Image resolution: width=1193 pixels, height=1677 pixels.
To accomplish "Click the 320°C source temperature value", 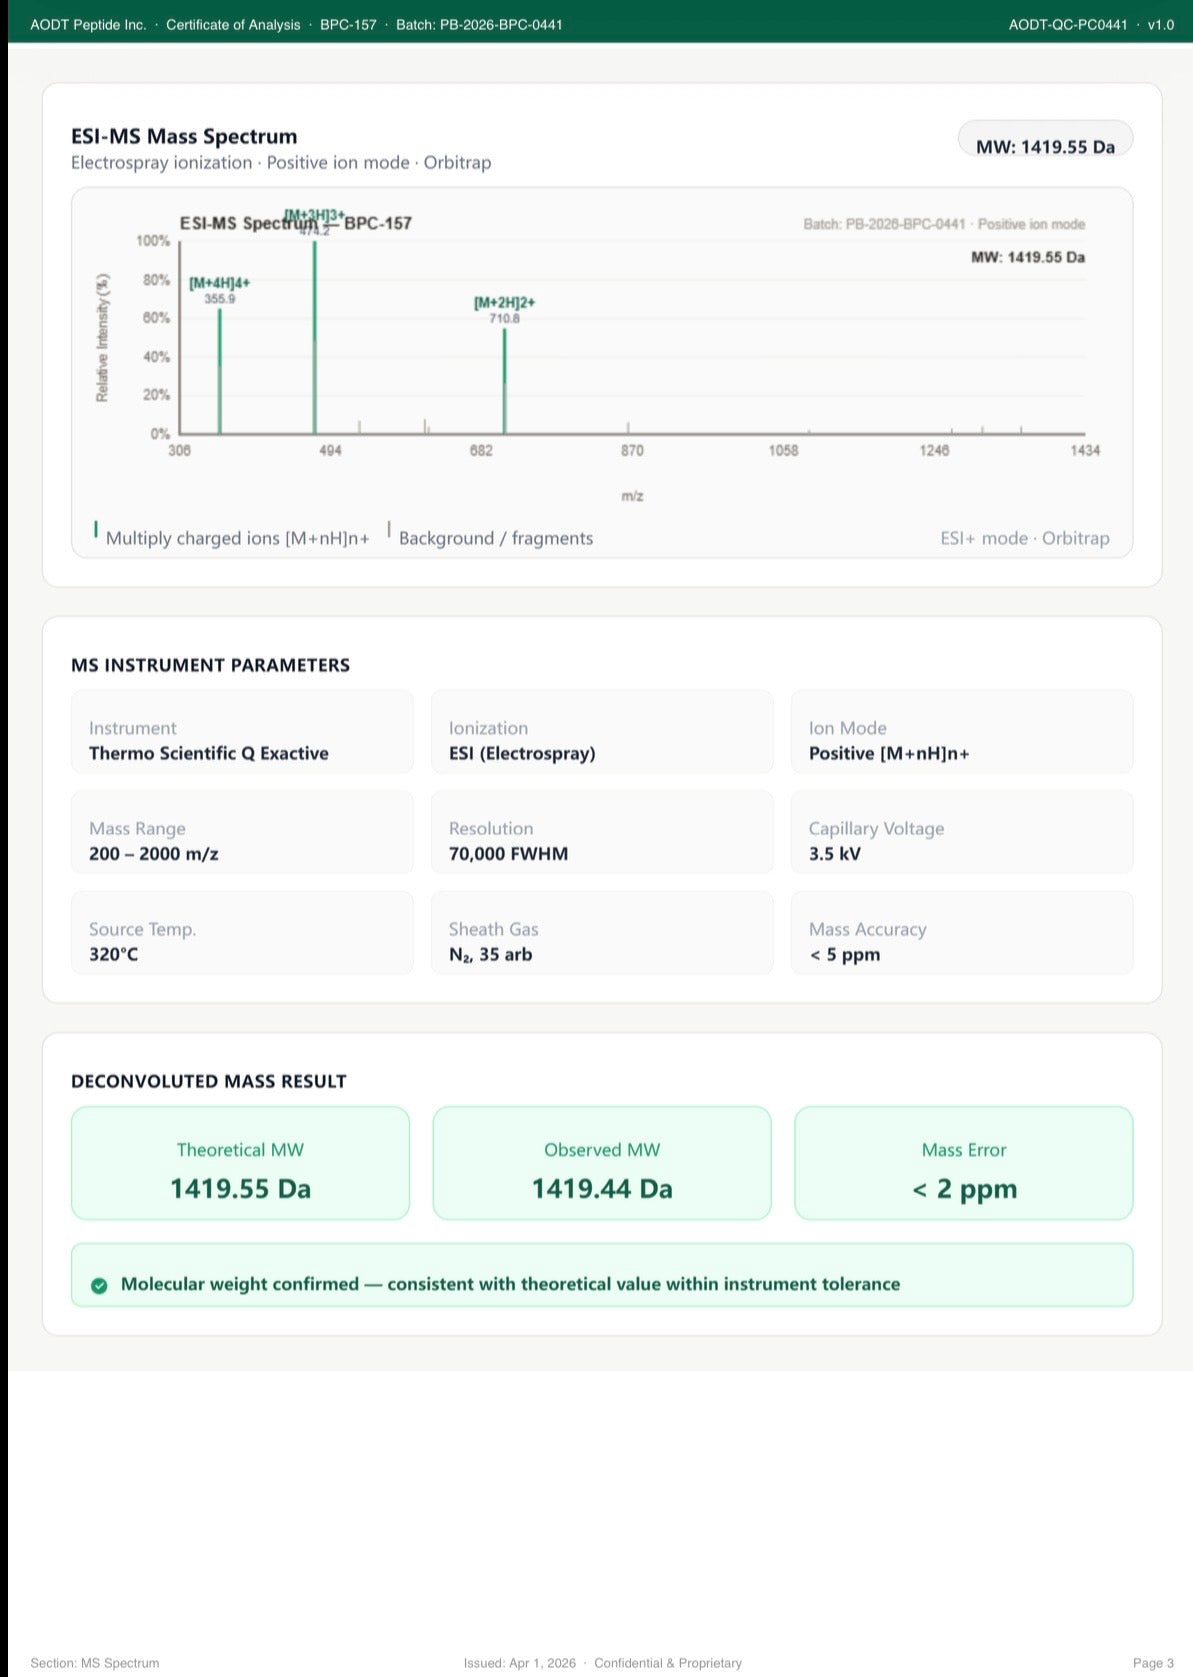I will (x=114, y=954).
